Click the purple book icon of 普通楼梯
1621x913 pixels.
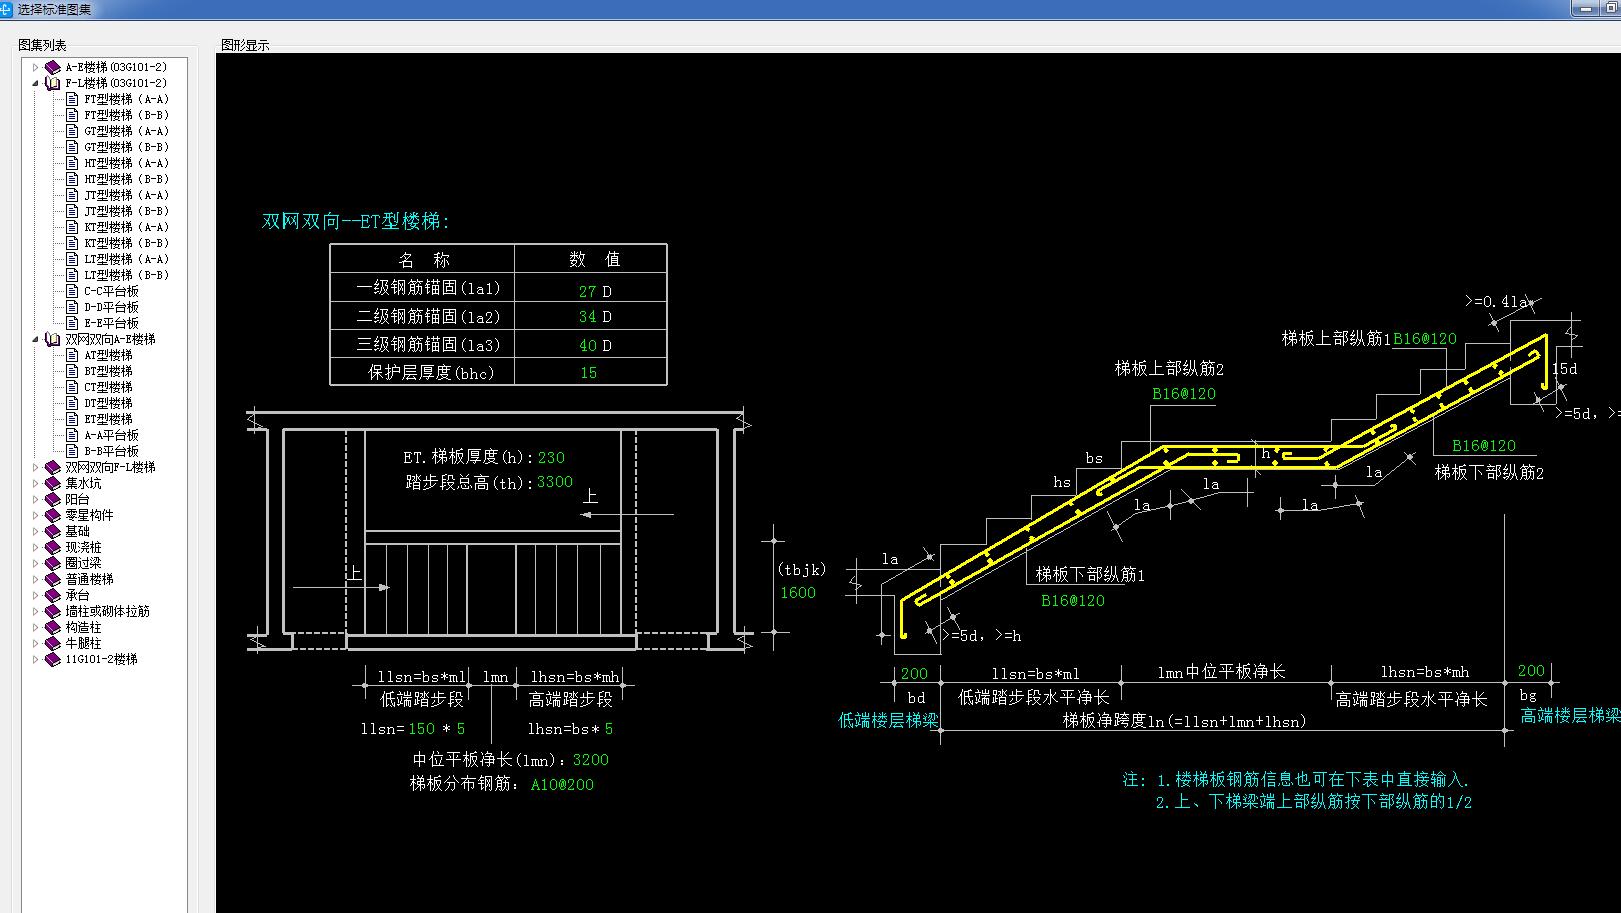(x=53, y=579)
